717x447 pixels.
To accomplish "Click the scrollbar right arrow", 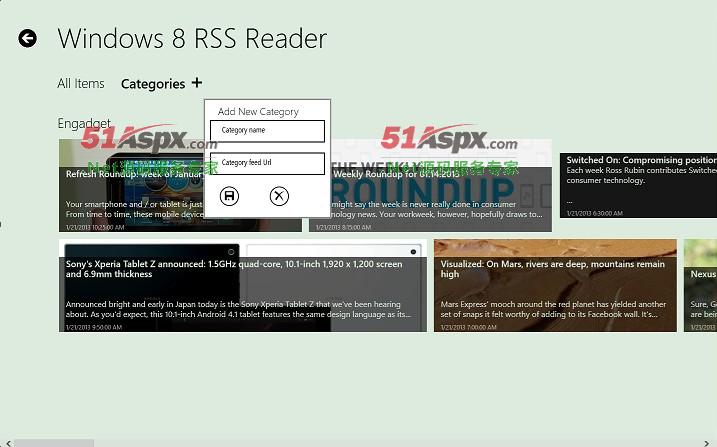I will [x=708, y=443].
